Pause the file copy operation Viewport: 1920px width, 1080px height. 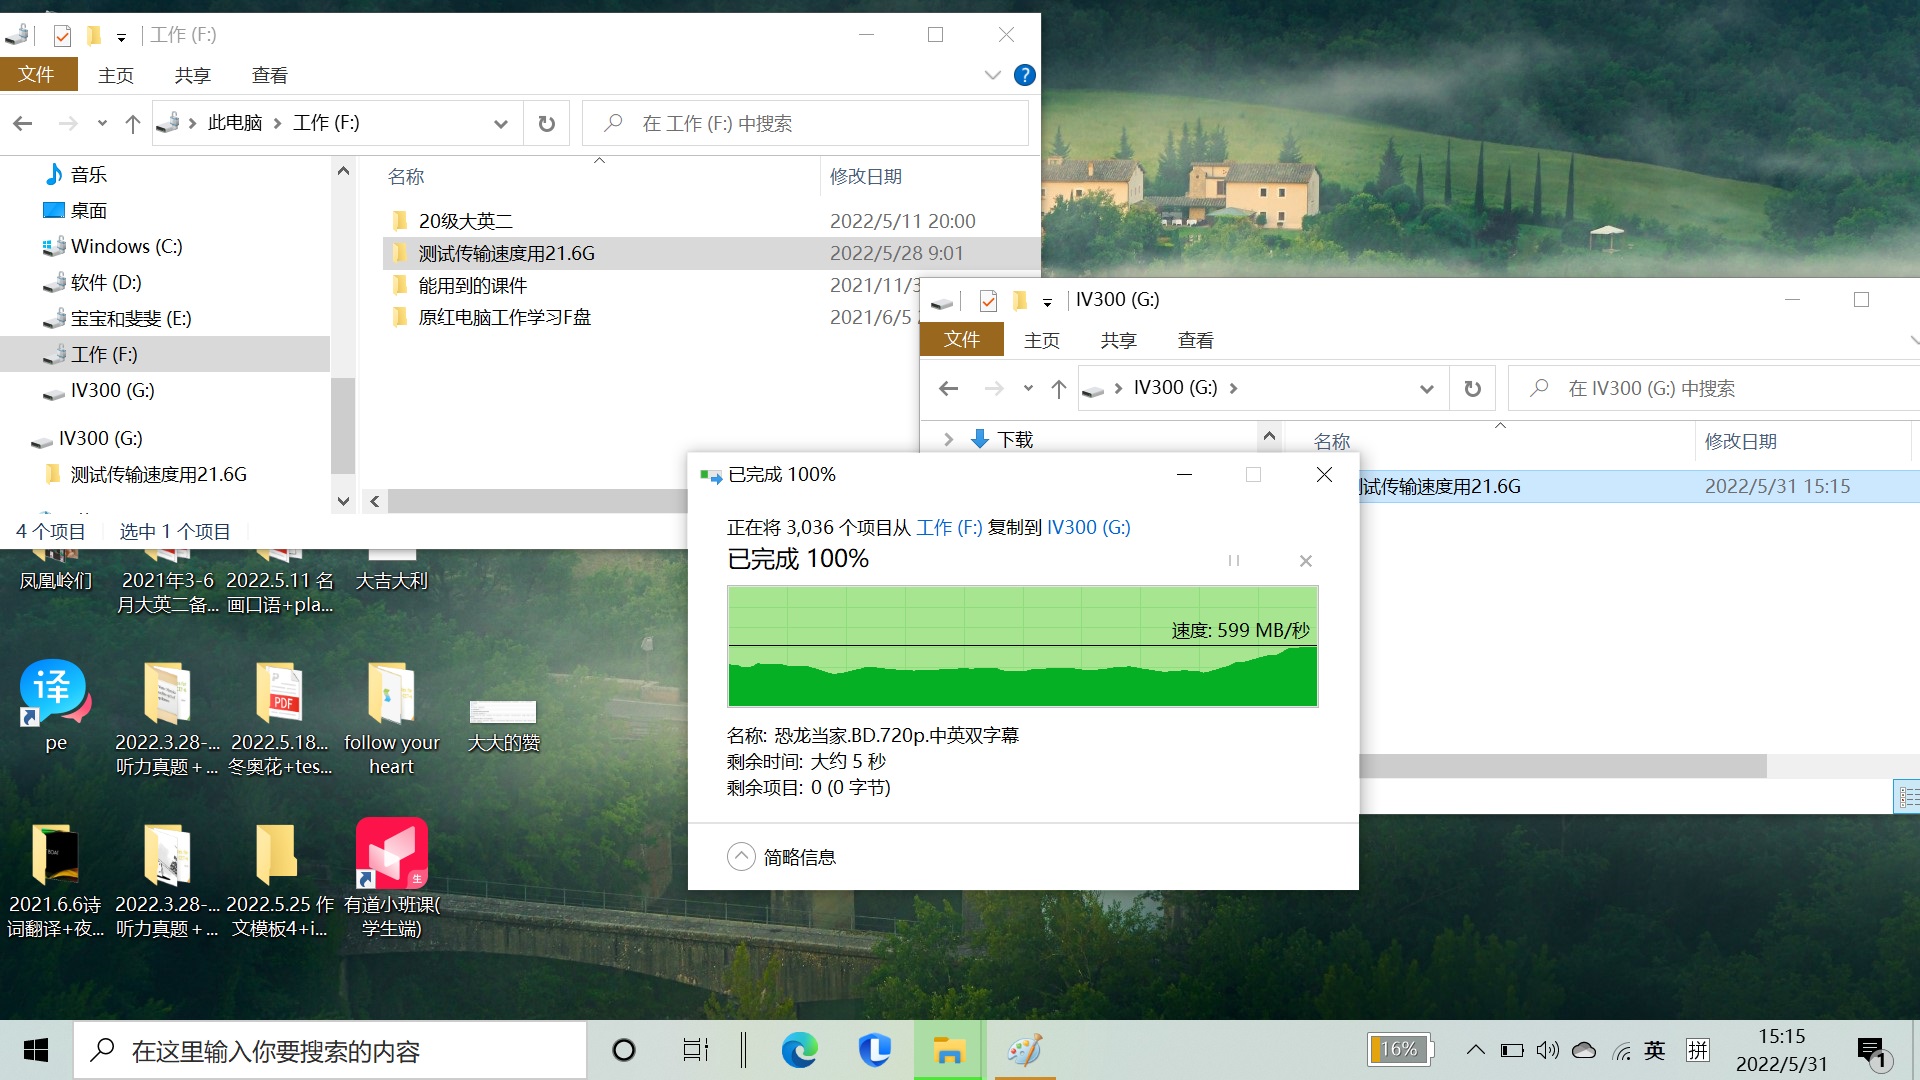pos(1234,561)
